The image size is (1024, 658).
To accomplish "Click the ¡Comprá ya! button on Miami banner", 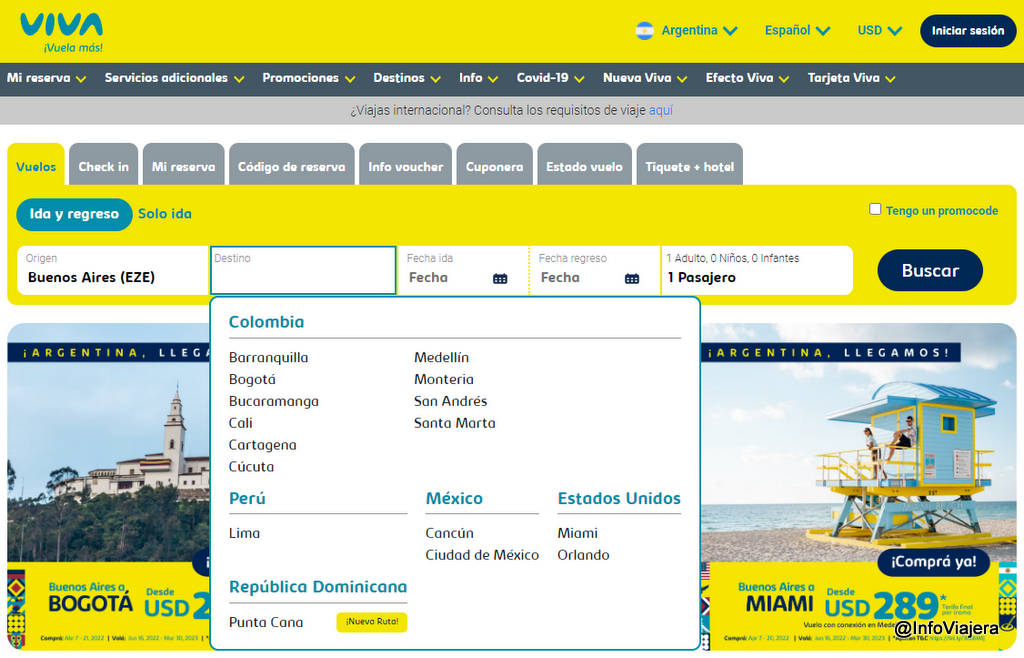I will point(933,562).
